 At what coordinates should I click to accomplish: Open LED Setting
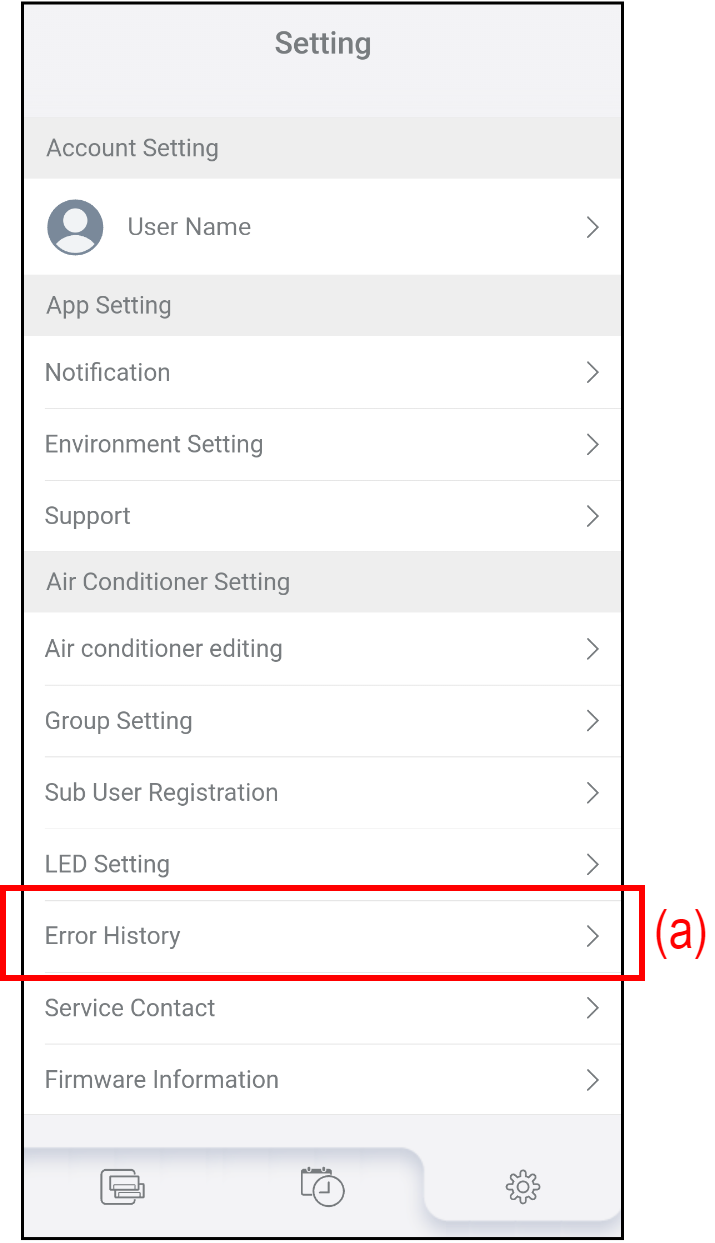click(107, 865)
